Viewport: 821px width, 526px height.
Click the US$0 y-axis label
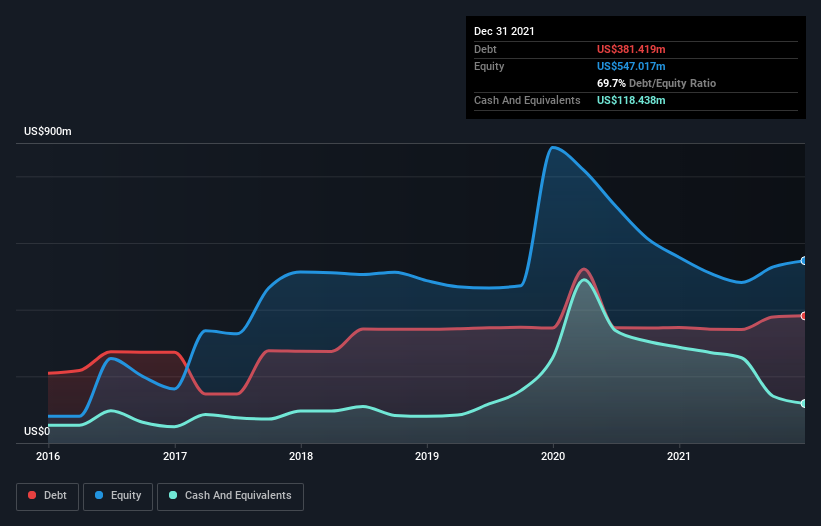pos(37,431)
